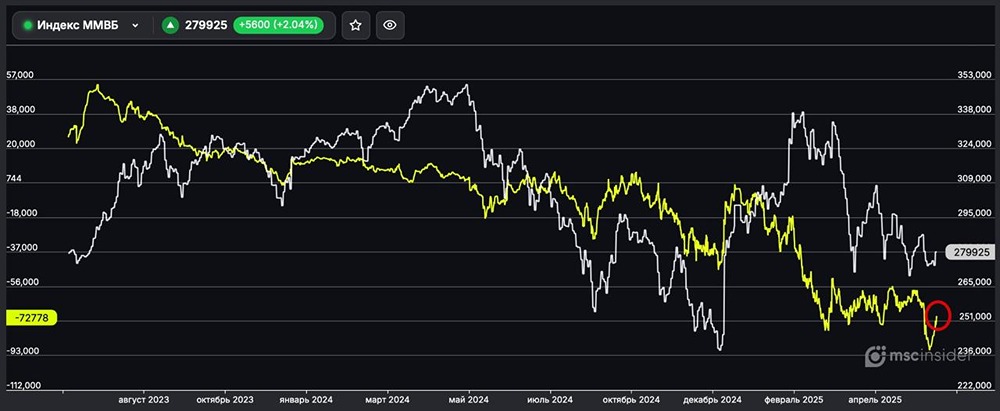Click the май 2024 time axis label
This screenshot has width=1000, height=411.
point(469,400)
